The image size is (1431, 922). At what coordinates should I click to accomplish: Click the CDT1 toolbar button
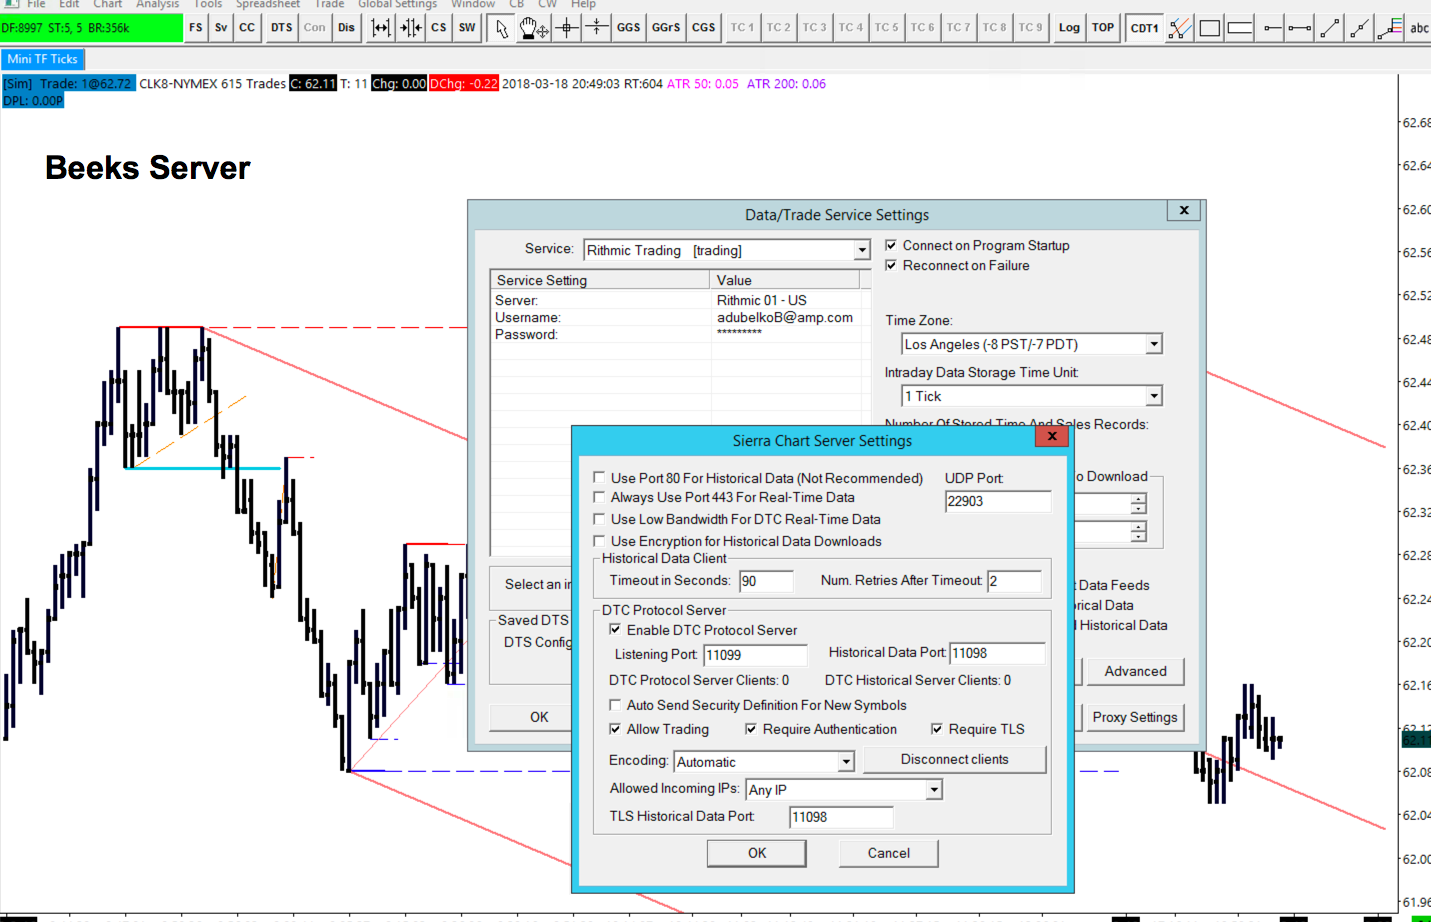(1145, 28)
